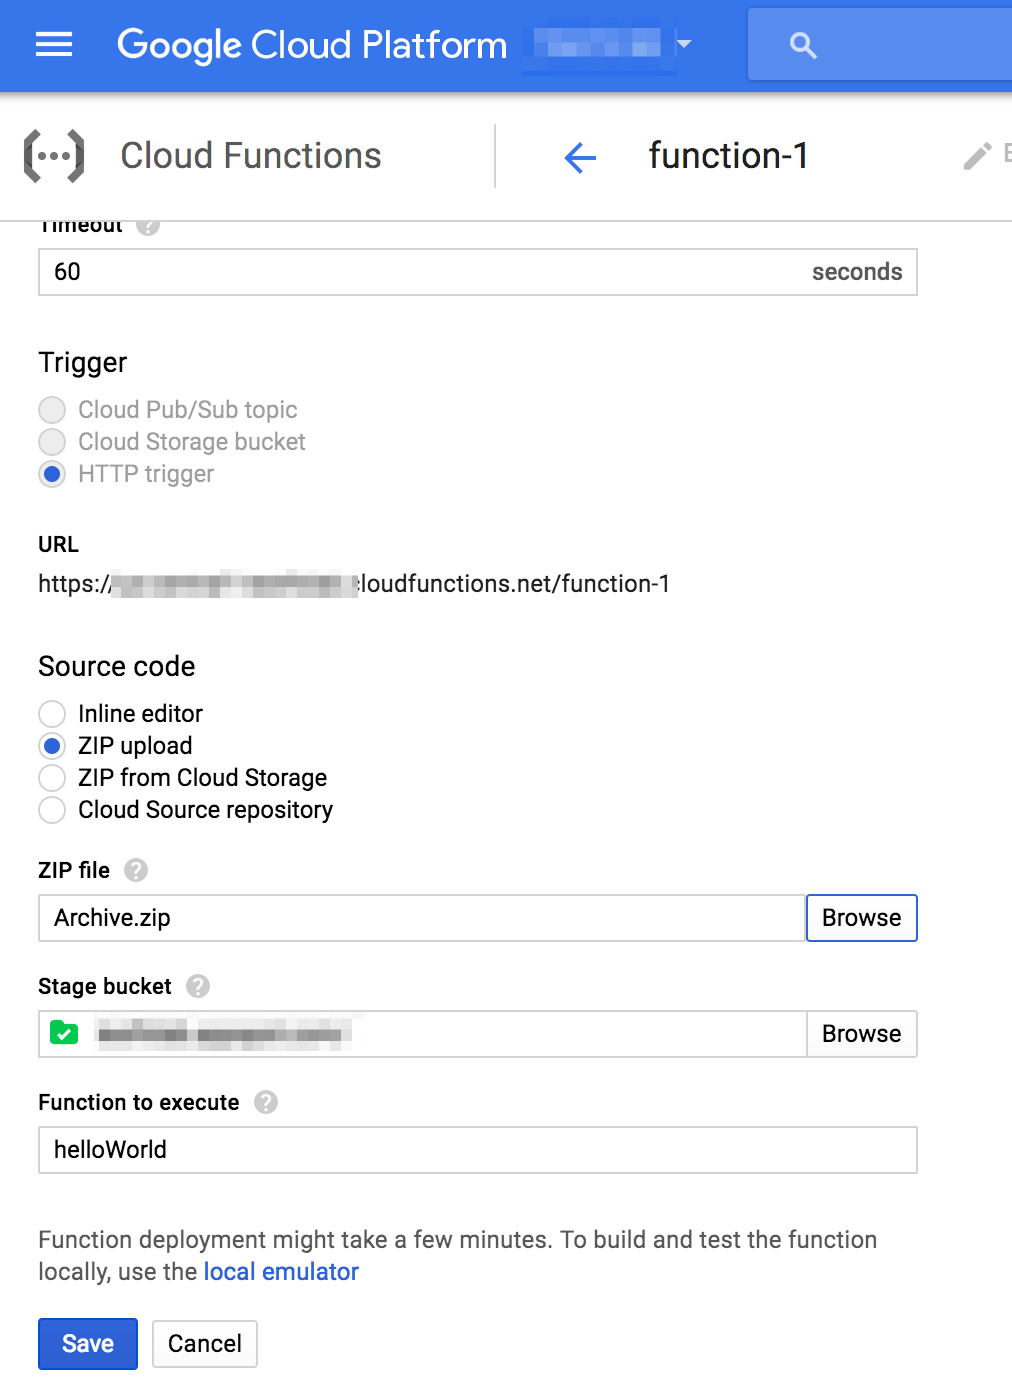Select the Cloud Pub/Sub topic trigger
Viewport: 1012px width, 1384px height.
click(51, 410)
